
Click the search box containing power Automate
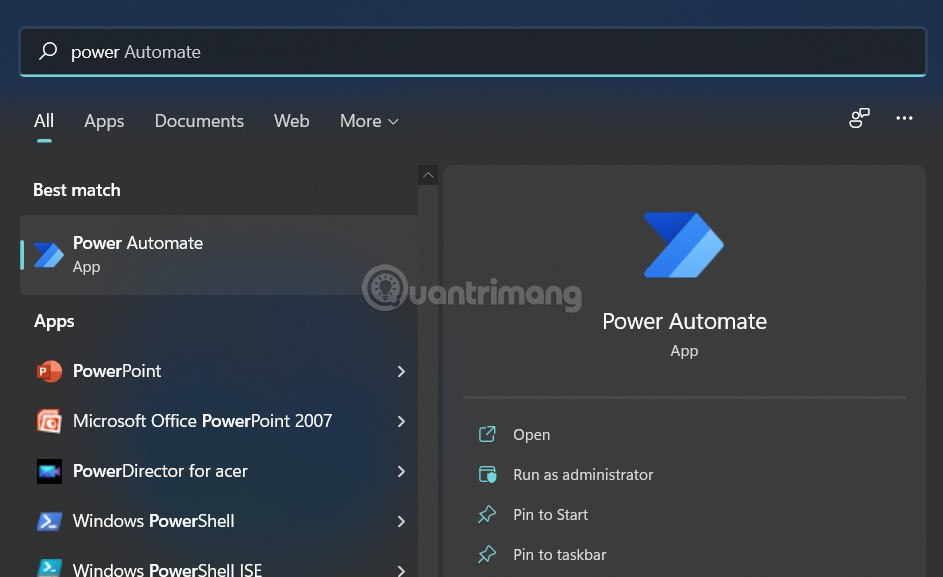click(x=473, y=52)
